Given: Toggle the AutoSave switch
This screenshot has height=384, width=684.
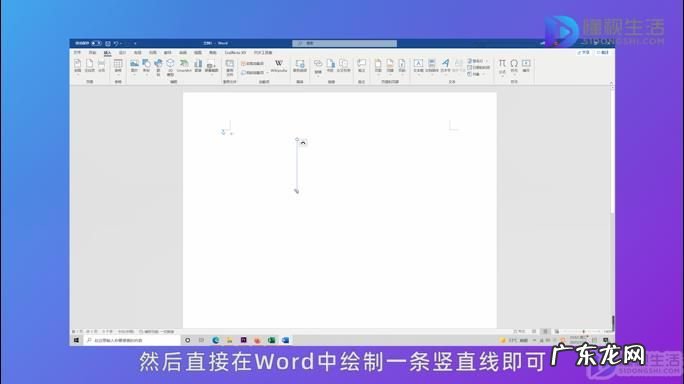Looking at the screenshot, I should [x=96, y=43].
